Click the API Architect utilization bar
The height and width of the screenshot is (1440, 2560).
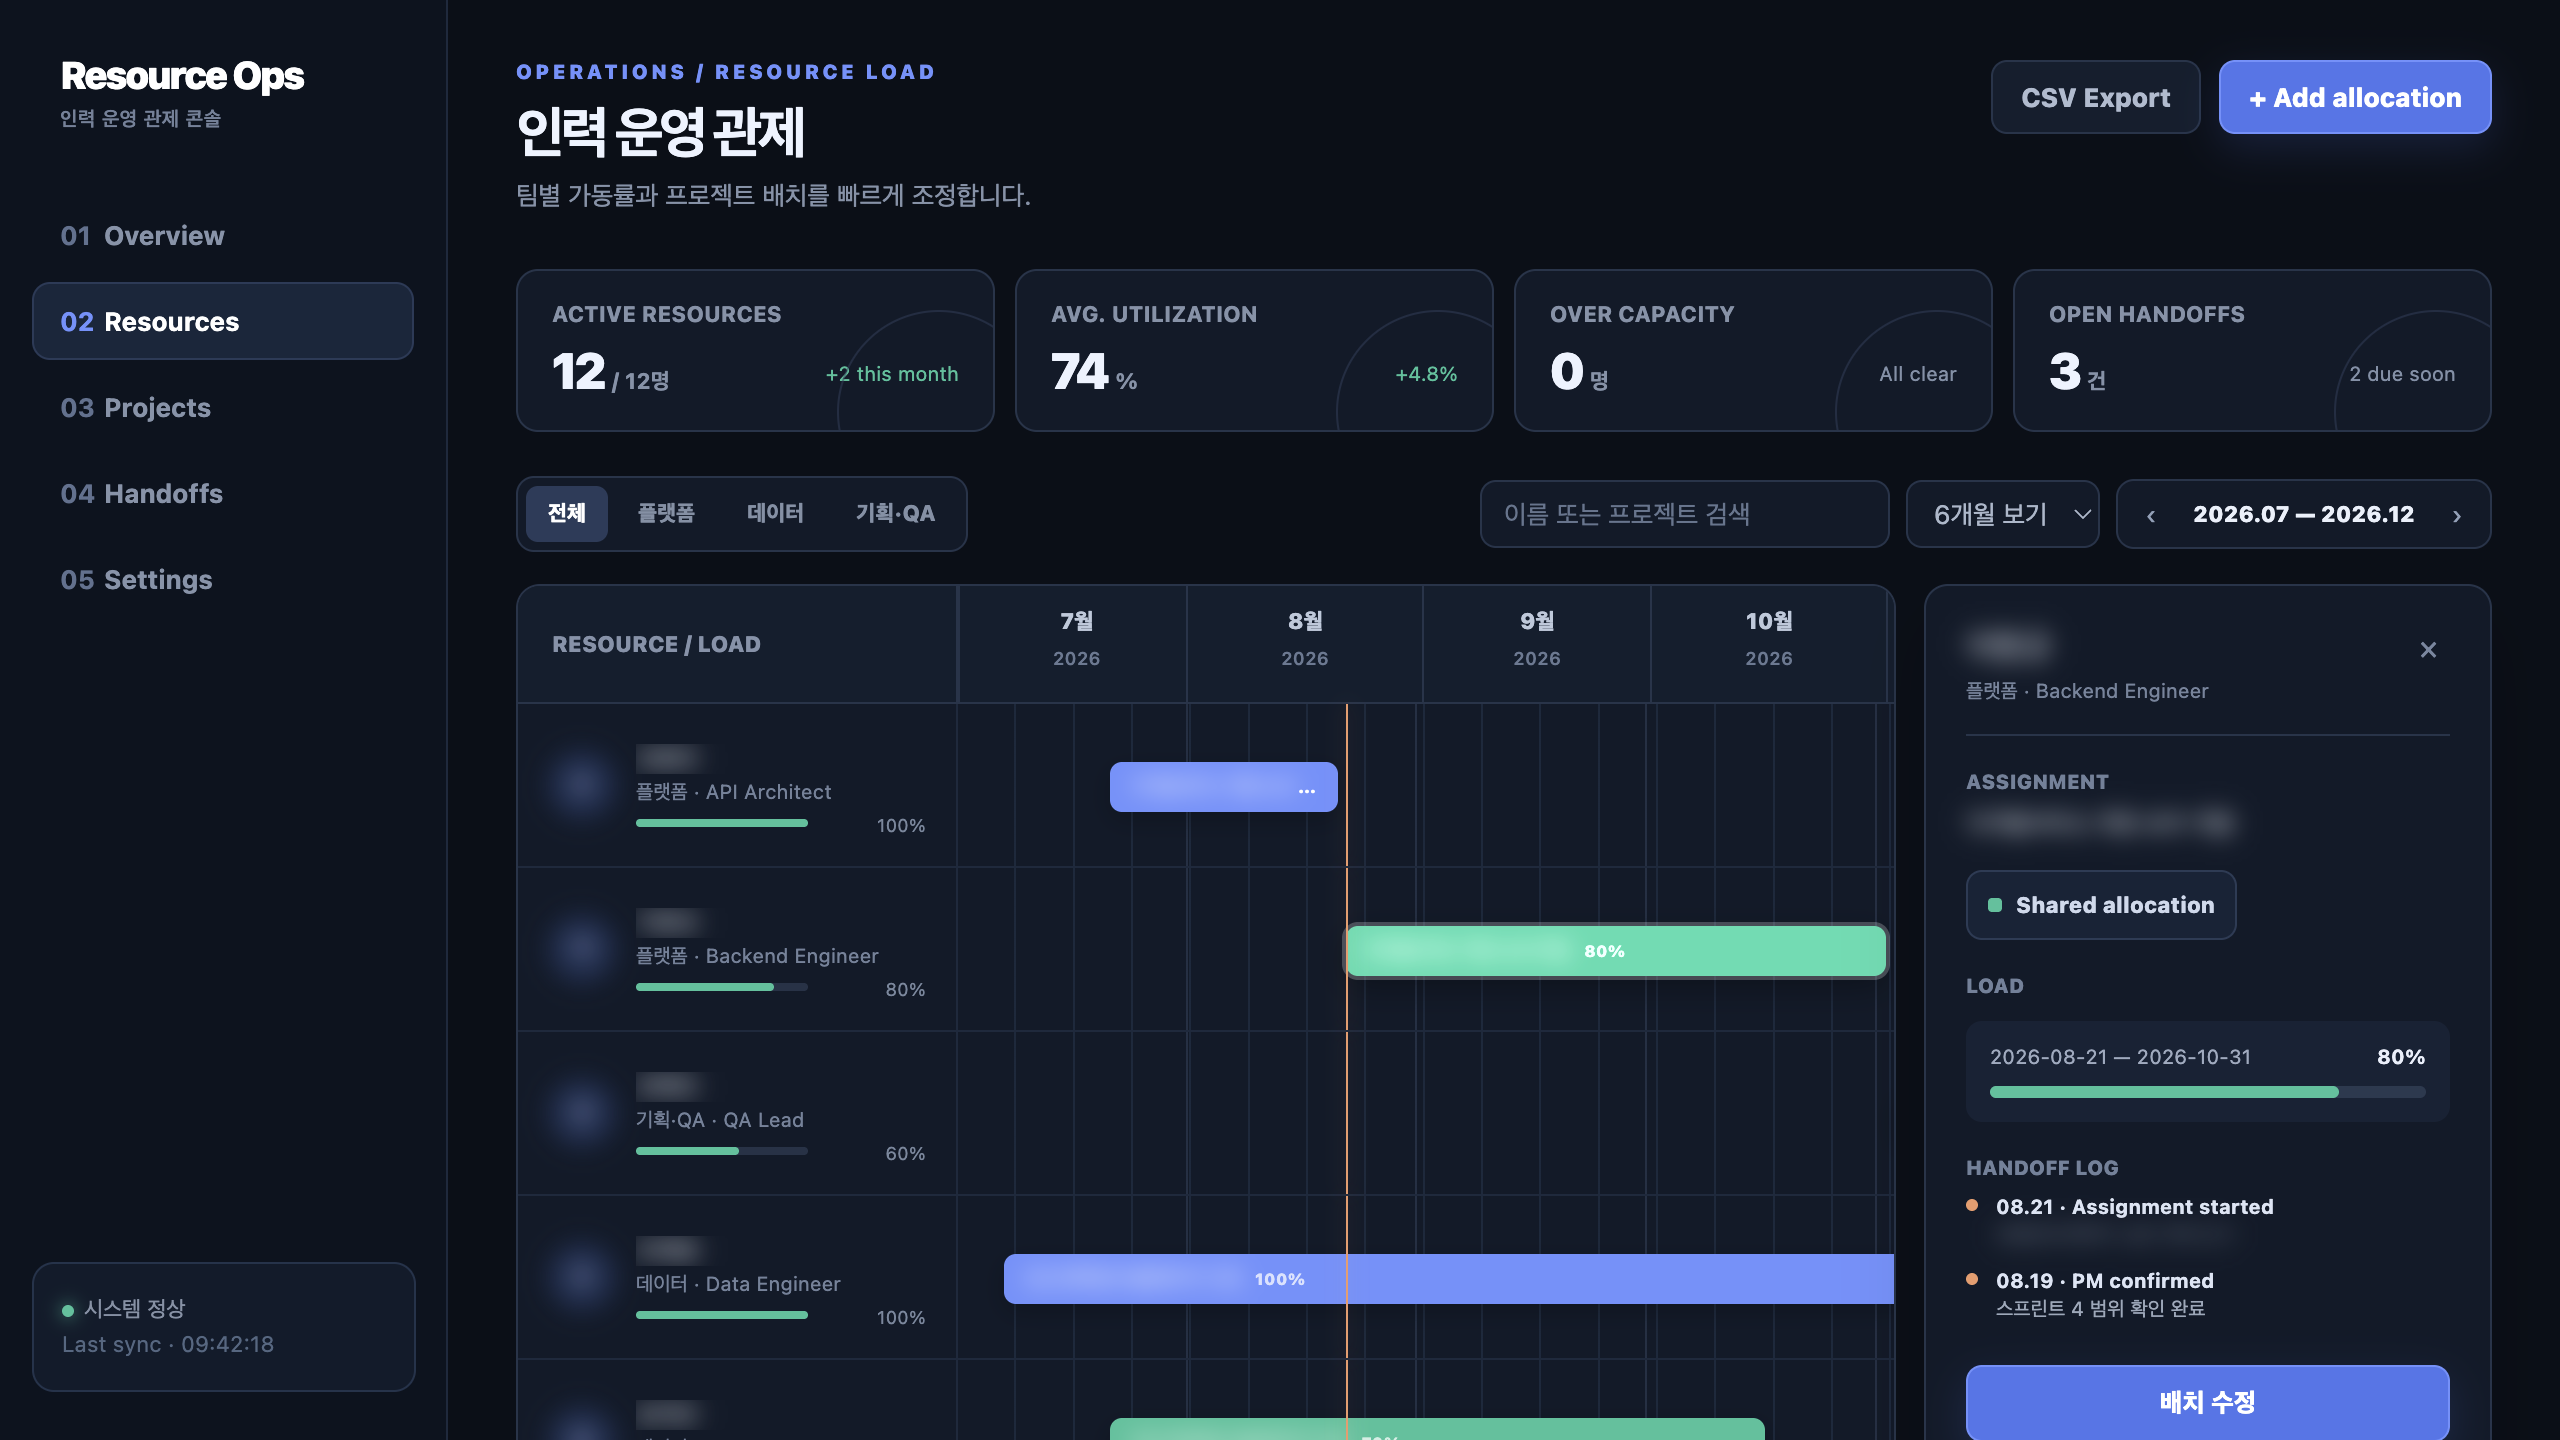[x=722, y=823]
